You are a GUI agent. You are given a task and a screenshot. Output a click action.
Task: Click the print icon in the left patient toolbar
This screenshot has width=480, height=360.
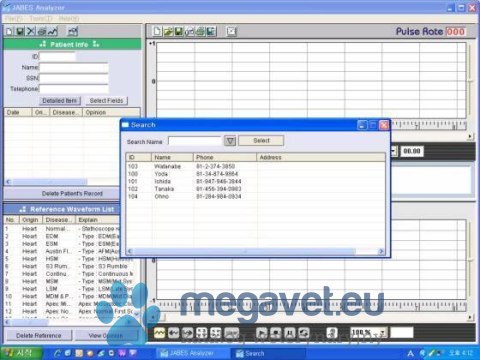tap(42, 32)
